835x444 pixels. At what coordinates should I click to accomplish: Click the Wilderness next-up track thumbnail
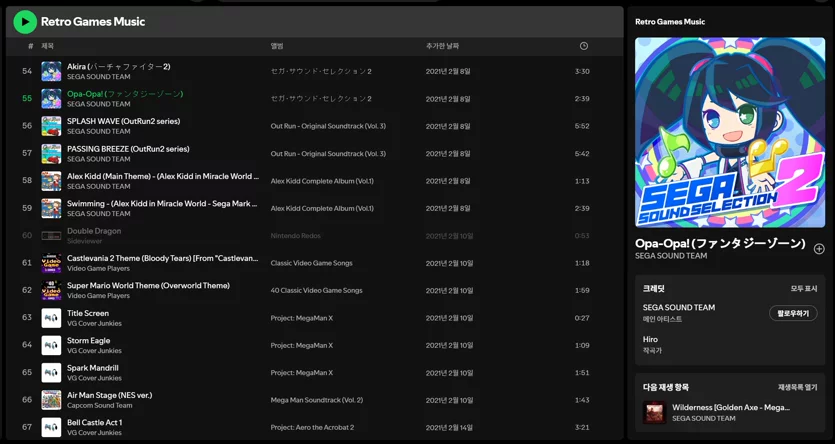click(654, 413)
